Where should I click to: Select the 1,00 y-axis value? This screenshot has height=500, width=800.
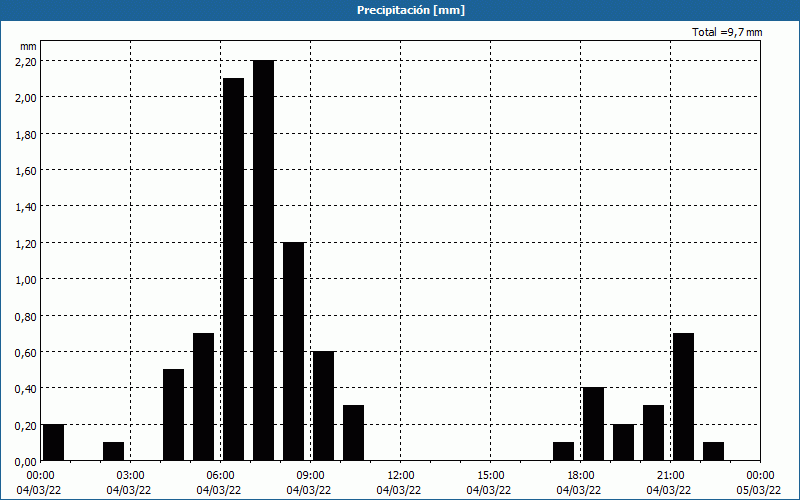point(26,280)
